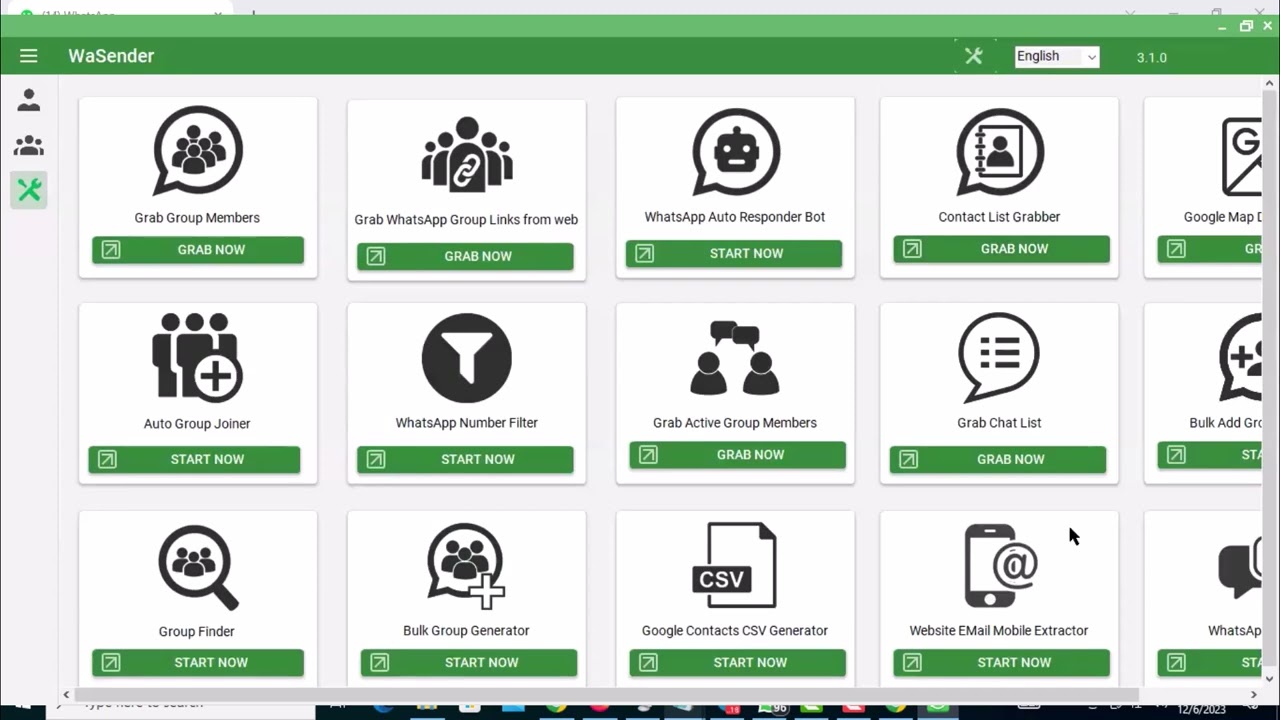1280x720 pixels.
Task: Select the tools sidebar icon
Action: (29, 190)
